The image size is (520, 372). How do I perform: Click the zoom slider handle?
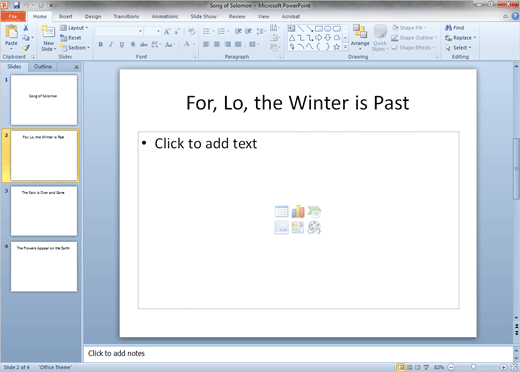point(473,367)
